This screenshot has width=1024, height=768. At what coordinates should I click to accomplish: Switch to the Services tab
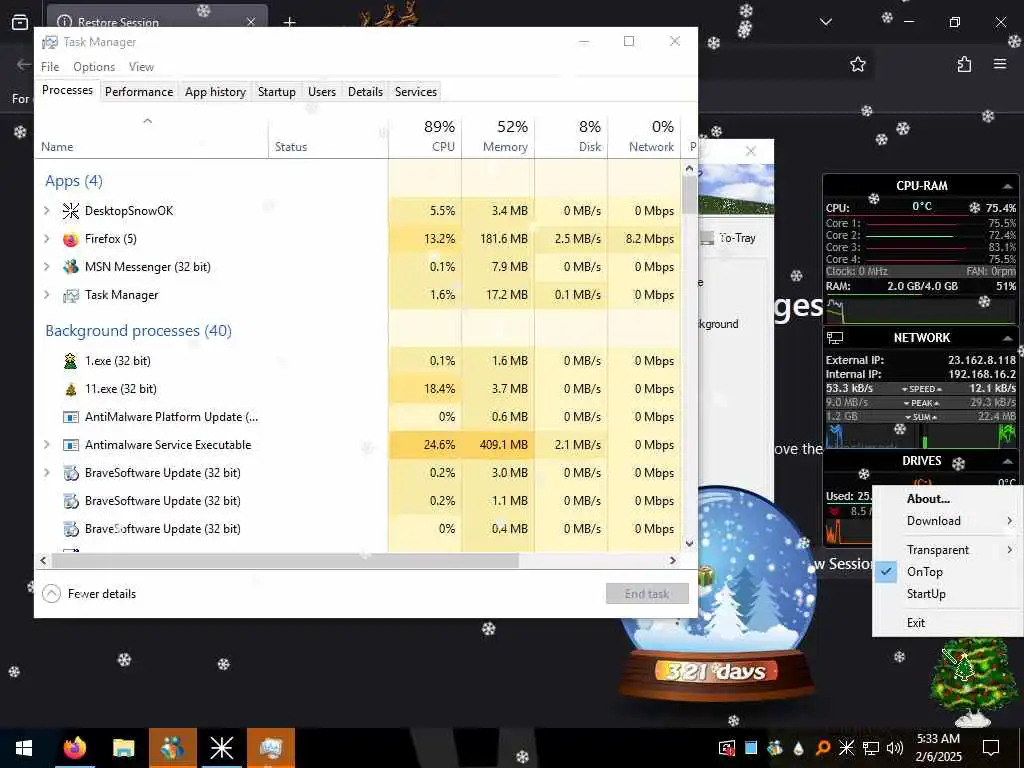pyautogui.click(x=416, y=92)
